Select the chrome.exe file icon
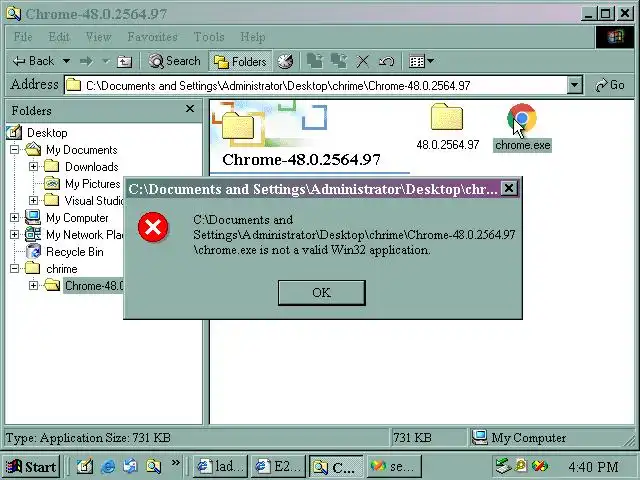The height and width of the screenshot is (480, 640). 522,120
